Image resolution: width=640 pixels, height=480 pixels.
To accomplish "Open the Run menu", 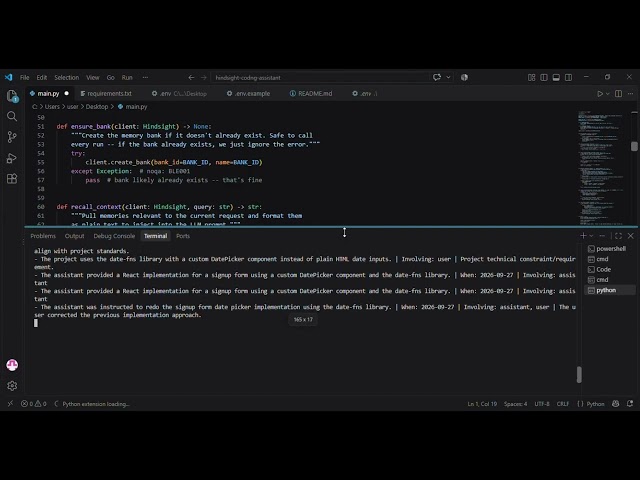I will pyautogui.click(x=127, y=77).
